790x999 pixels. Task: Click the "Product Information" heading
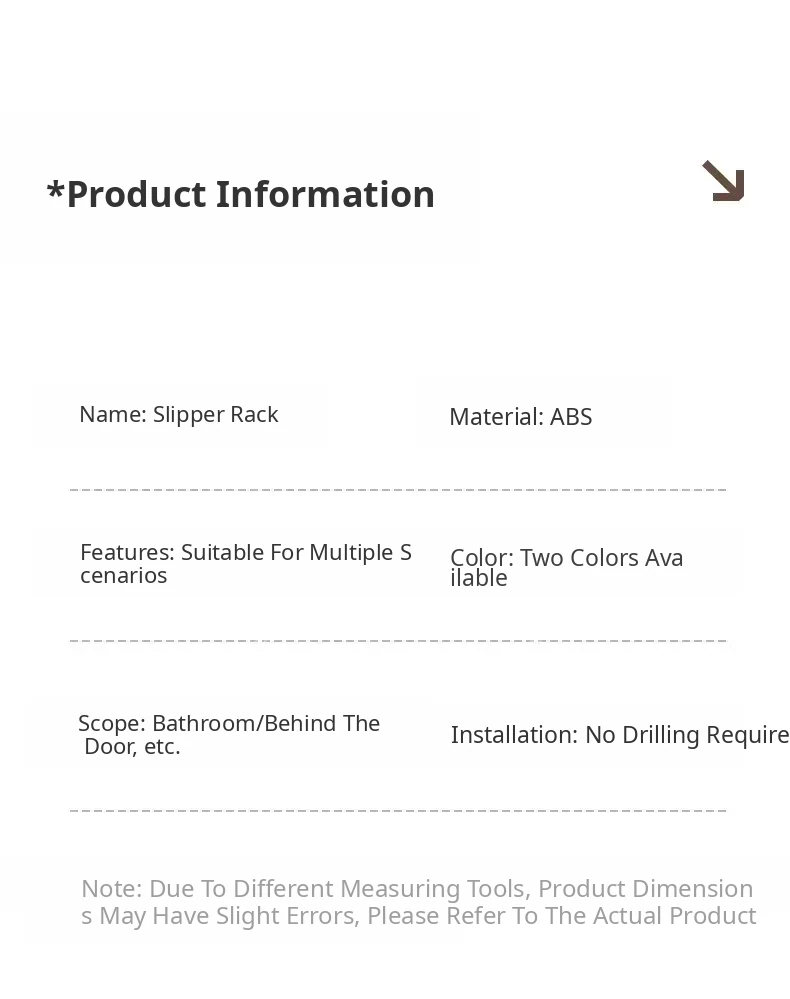pos(250,194)
